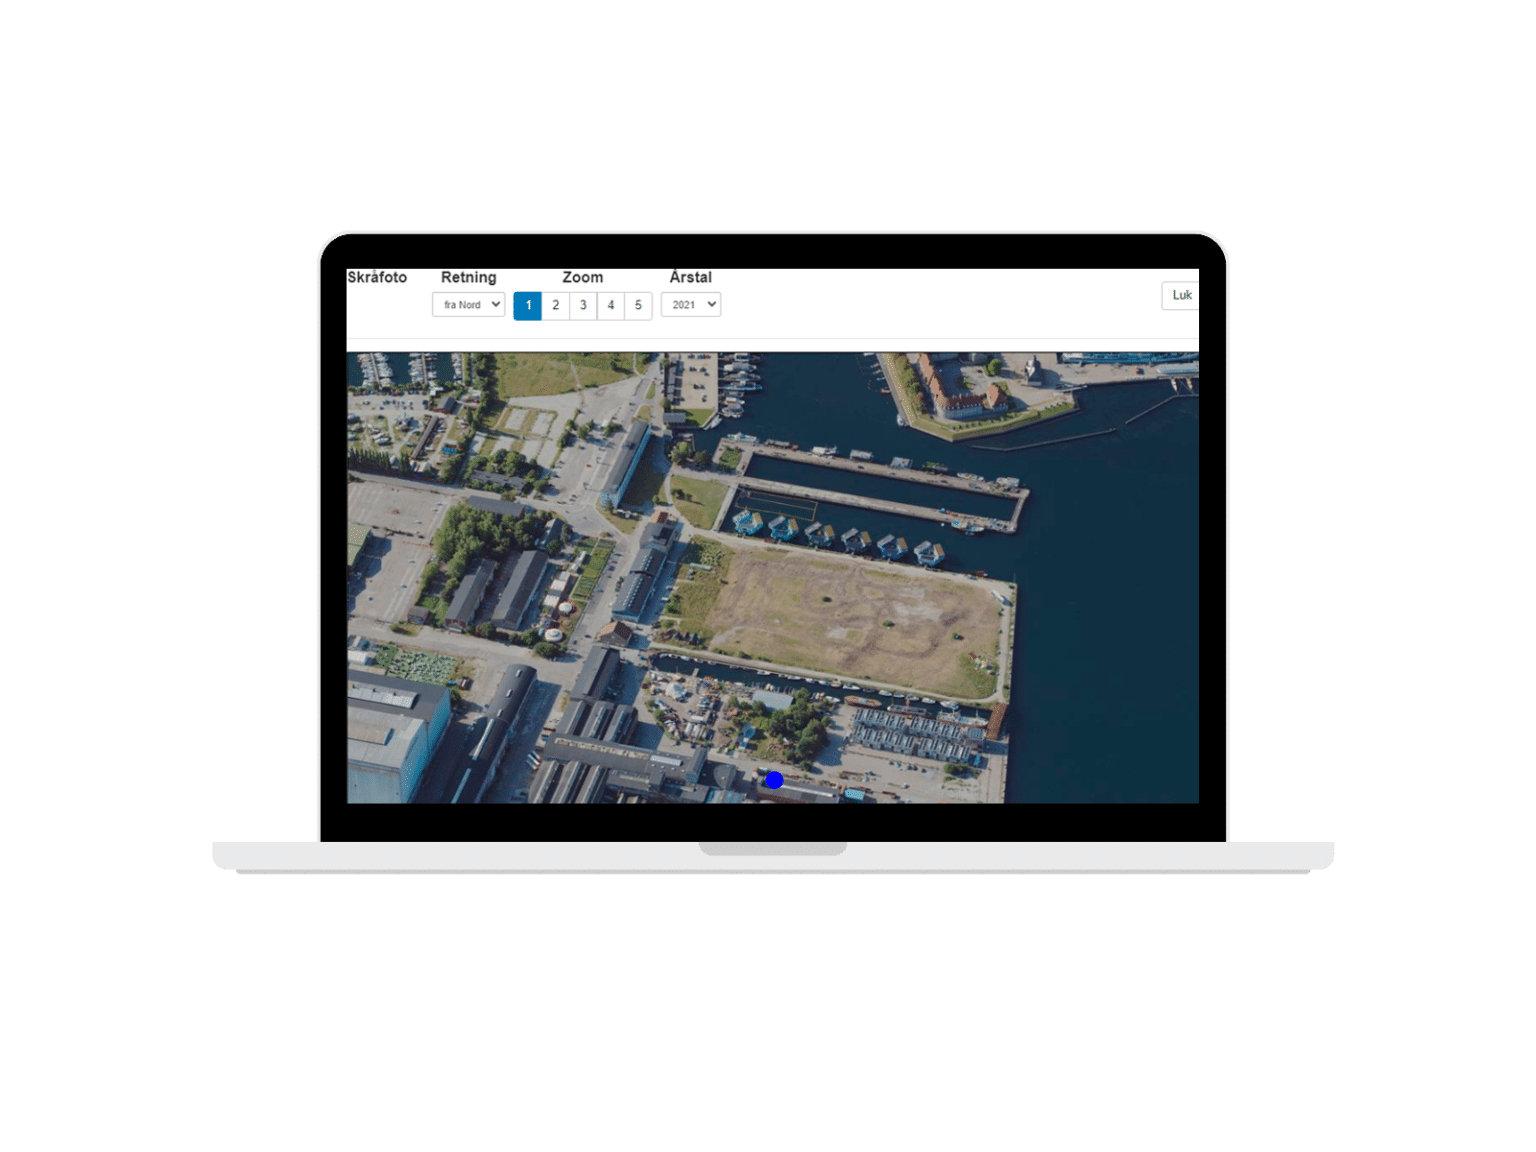
Task: Click Luk to close the viewer
Action: pyautogui.click(x=1182, y=295)
